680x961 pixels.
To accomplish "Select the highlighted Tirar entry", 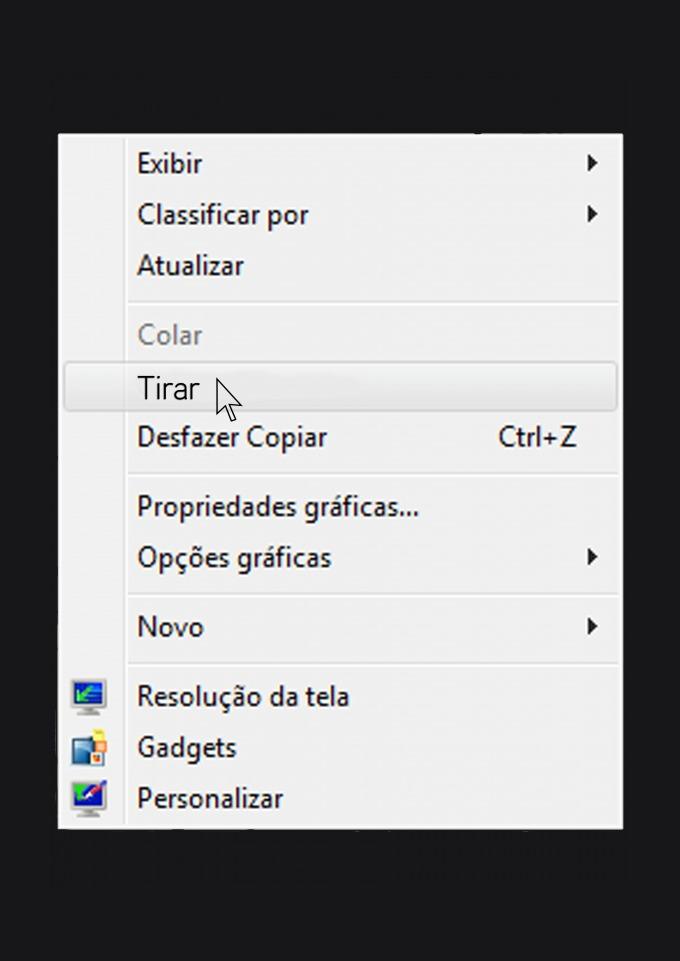I will tap(168, 388).
